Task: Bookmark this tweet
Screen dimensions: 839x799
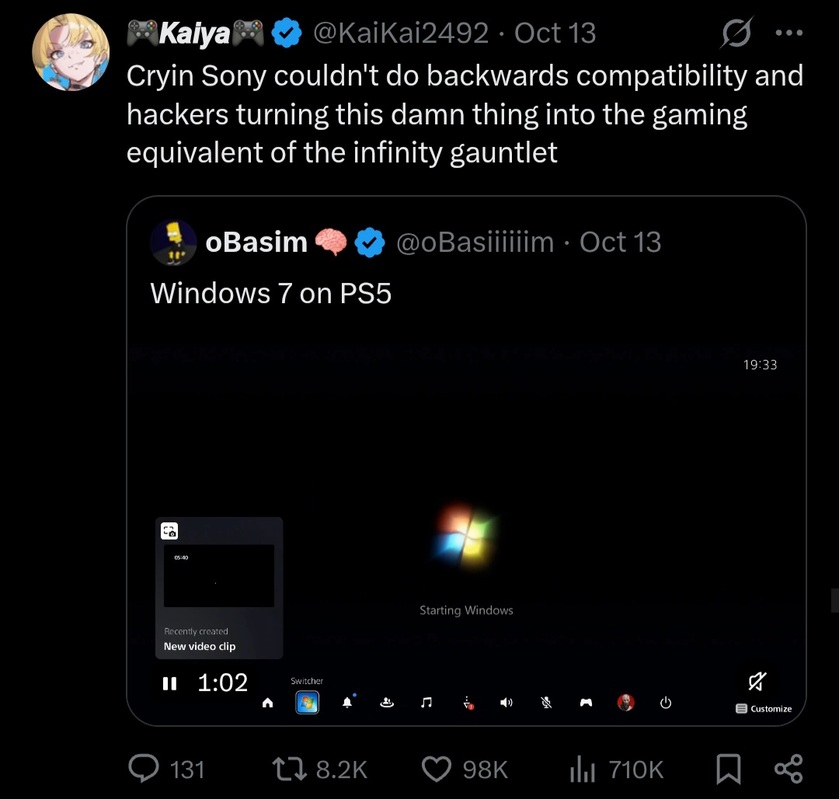Action: [728, 769]
